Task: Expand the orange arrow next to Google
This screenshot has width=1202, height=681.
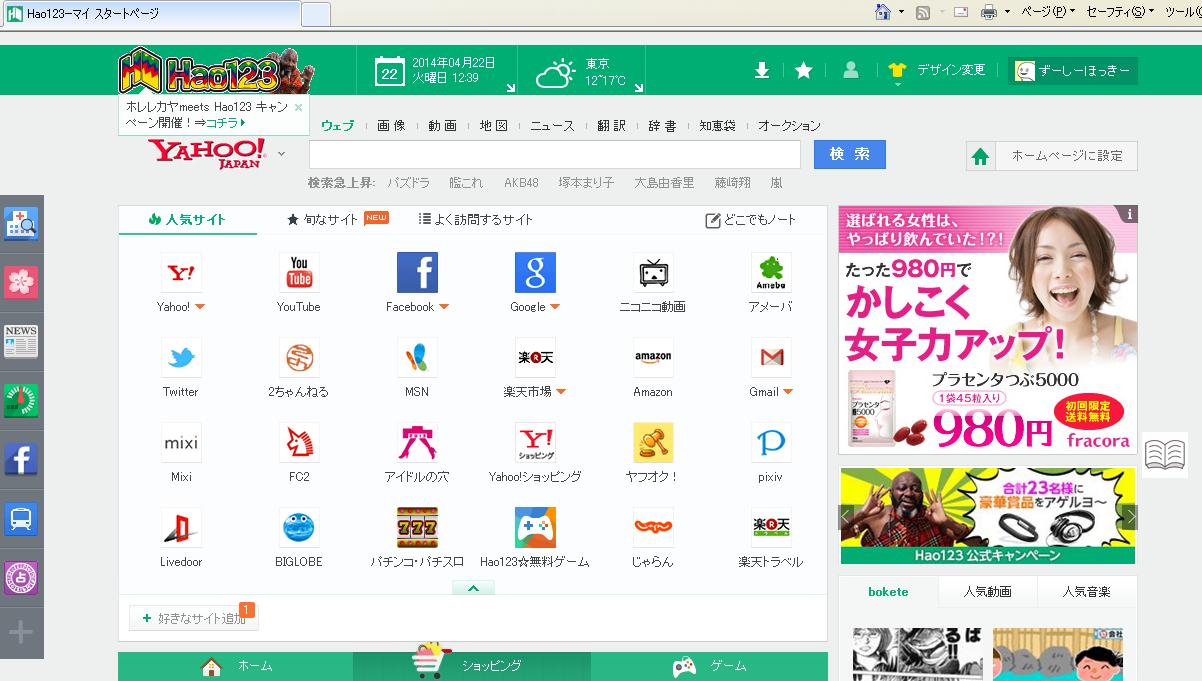Action: pyautogui.click(x=554, y=307)
